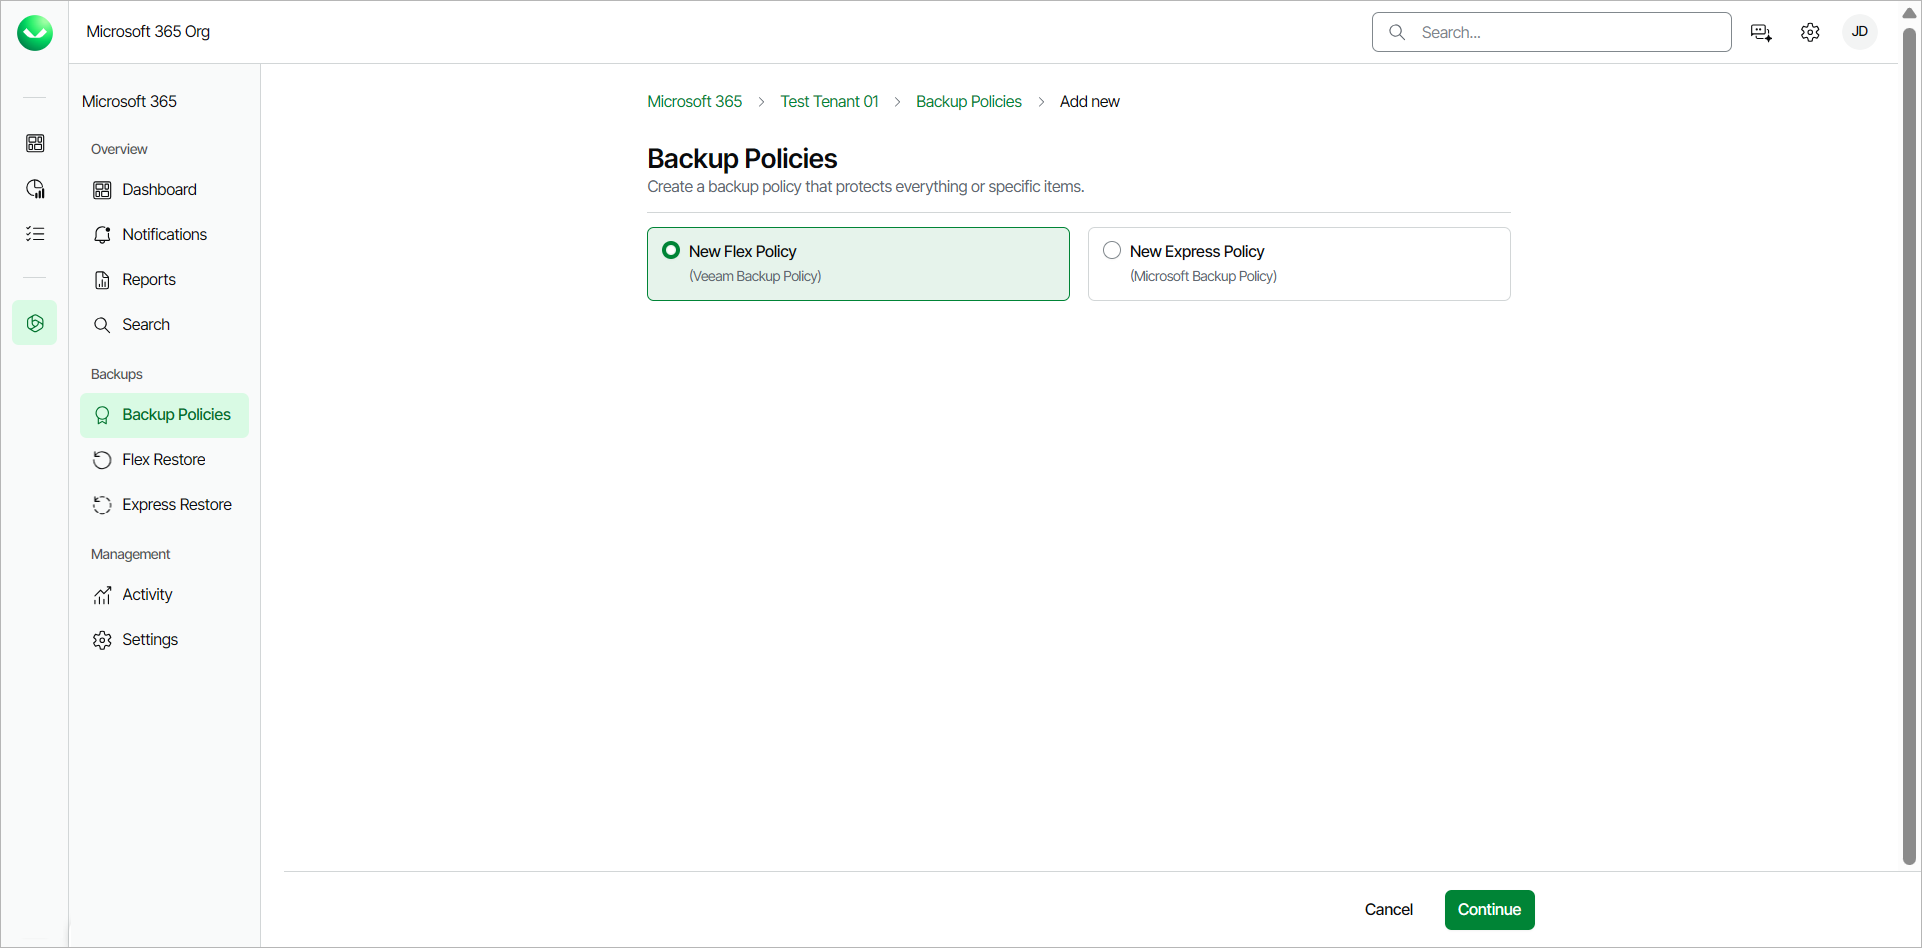This screenshot has width=1922, height=948.
Task: Click the Microsoft 365 sidebar heading
Action: tap(129, 102)
